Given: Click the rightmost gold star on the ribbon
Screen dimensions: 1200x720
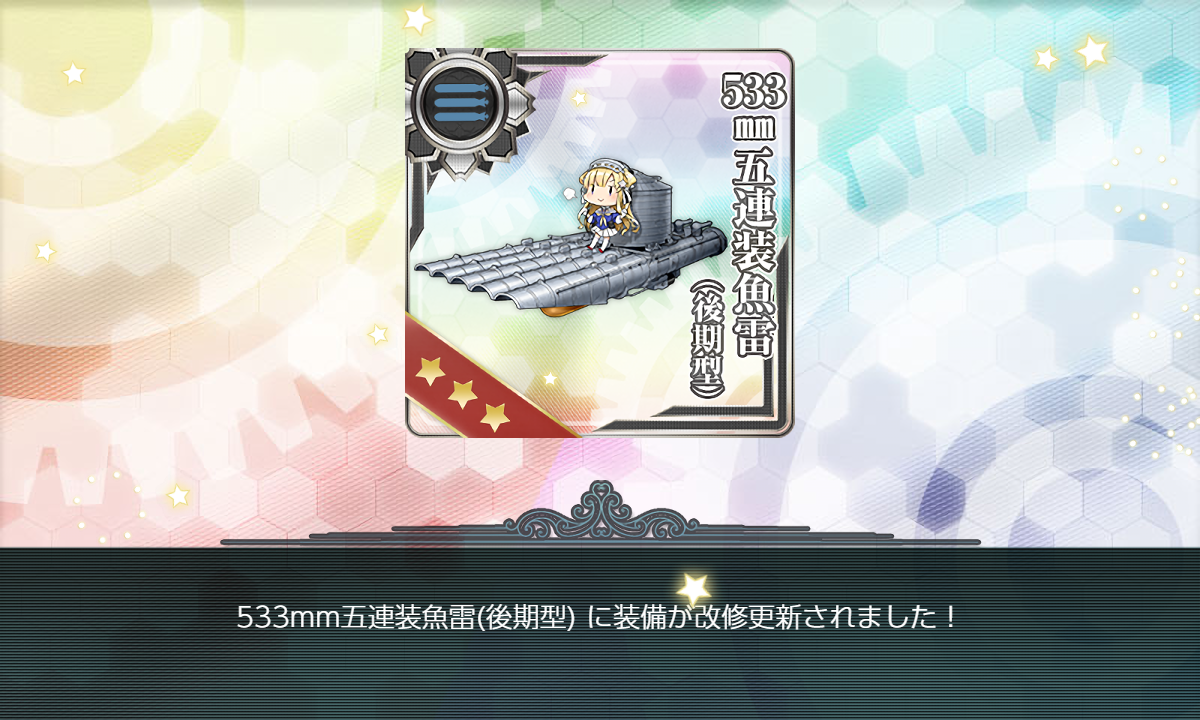Looking at the screenshot, I should click(494, 416).
